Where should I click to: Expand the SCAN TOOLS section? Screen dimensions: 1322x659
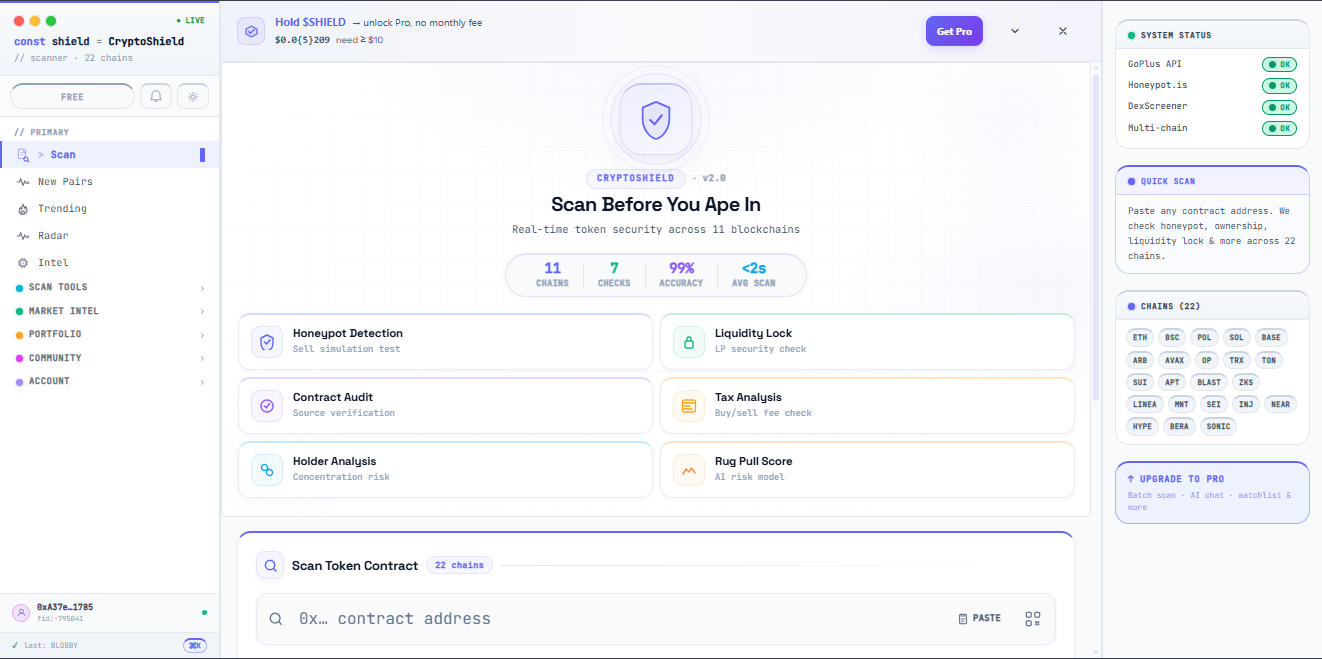point(110,287)
